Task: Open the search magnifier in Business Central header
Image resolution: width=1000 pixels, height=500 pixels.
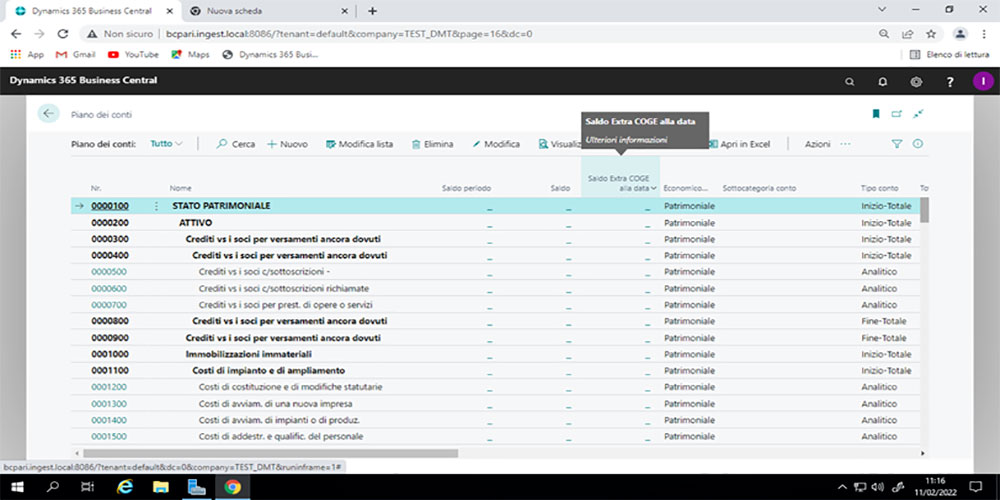Action: pyautogui.click(x=850, y=82)
